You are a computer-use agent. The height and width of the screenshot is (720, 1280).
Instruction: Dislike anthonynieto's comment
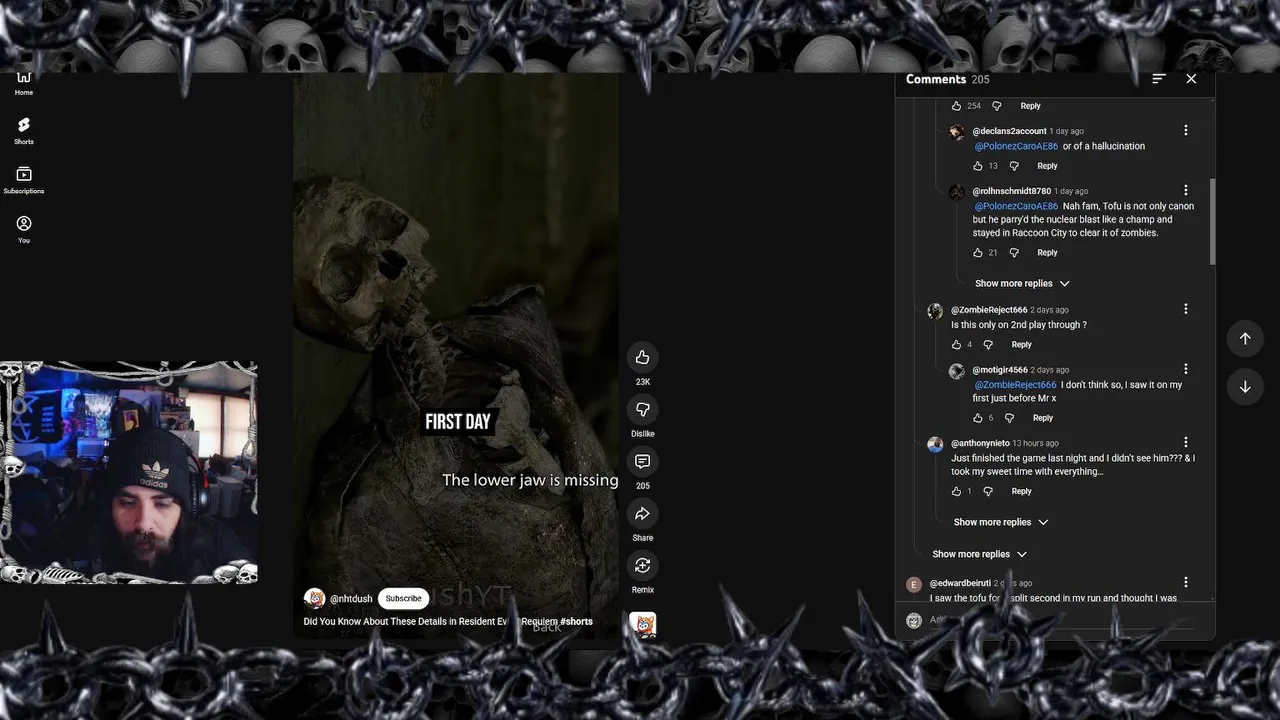point(988,491)
